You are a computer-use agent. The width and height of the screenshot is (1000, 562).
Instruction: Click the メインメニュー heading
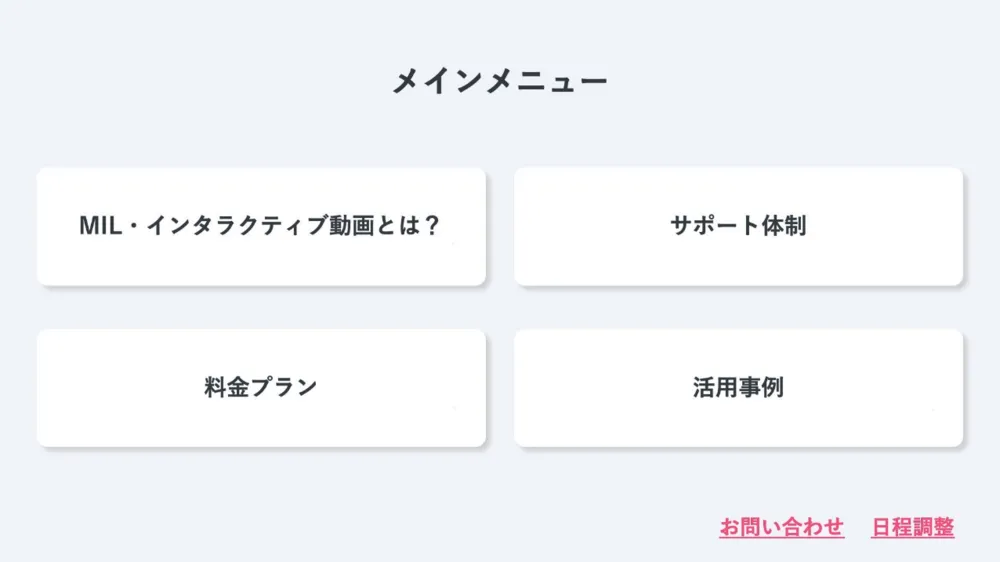click(x=499, y=81)
